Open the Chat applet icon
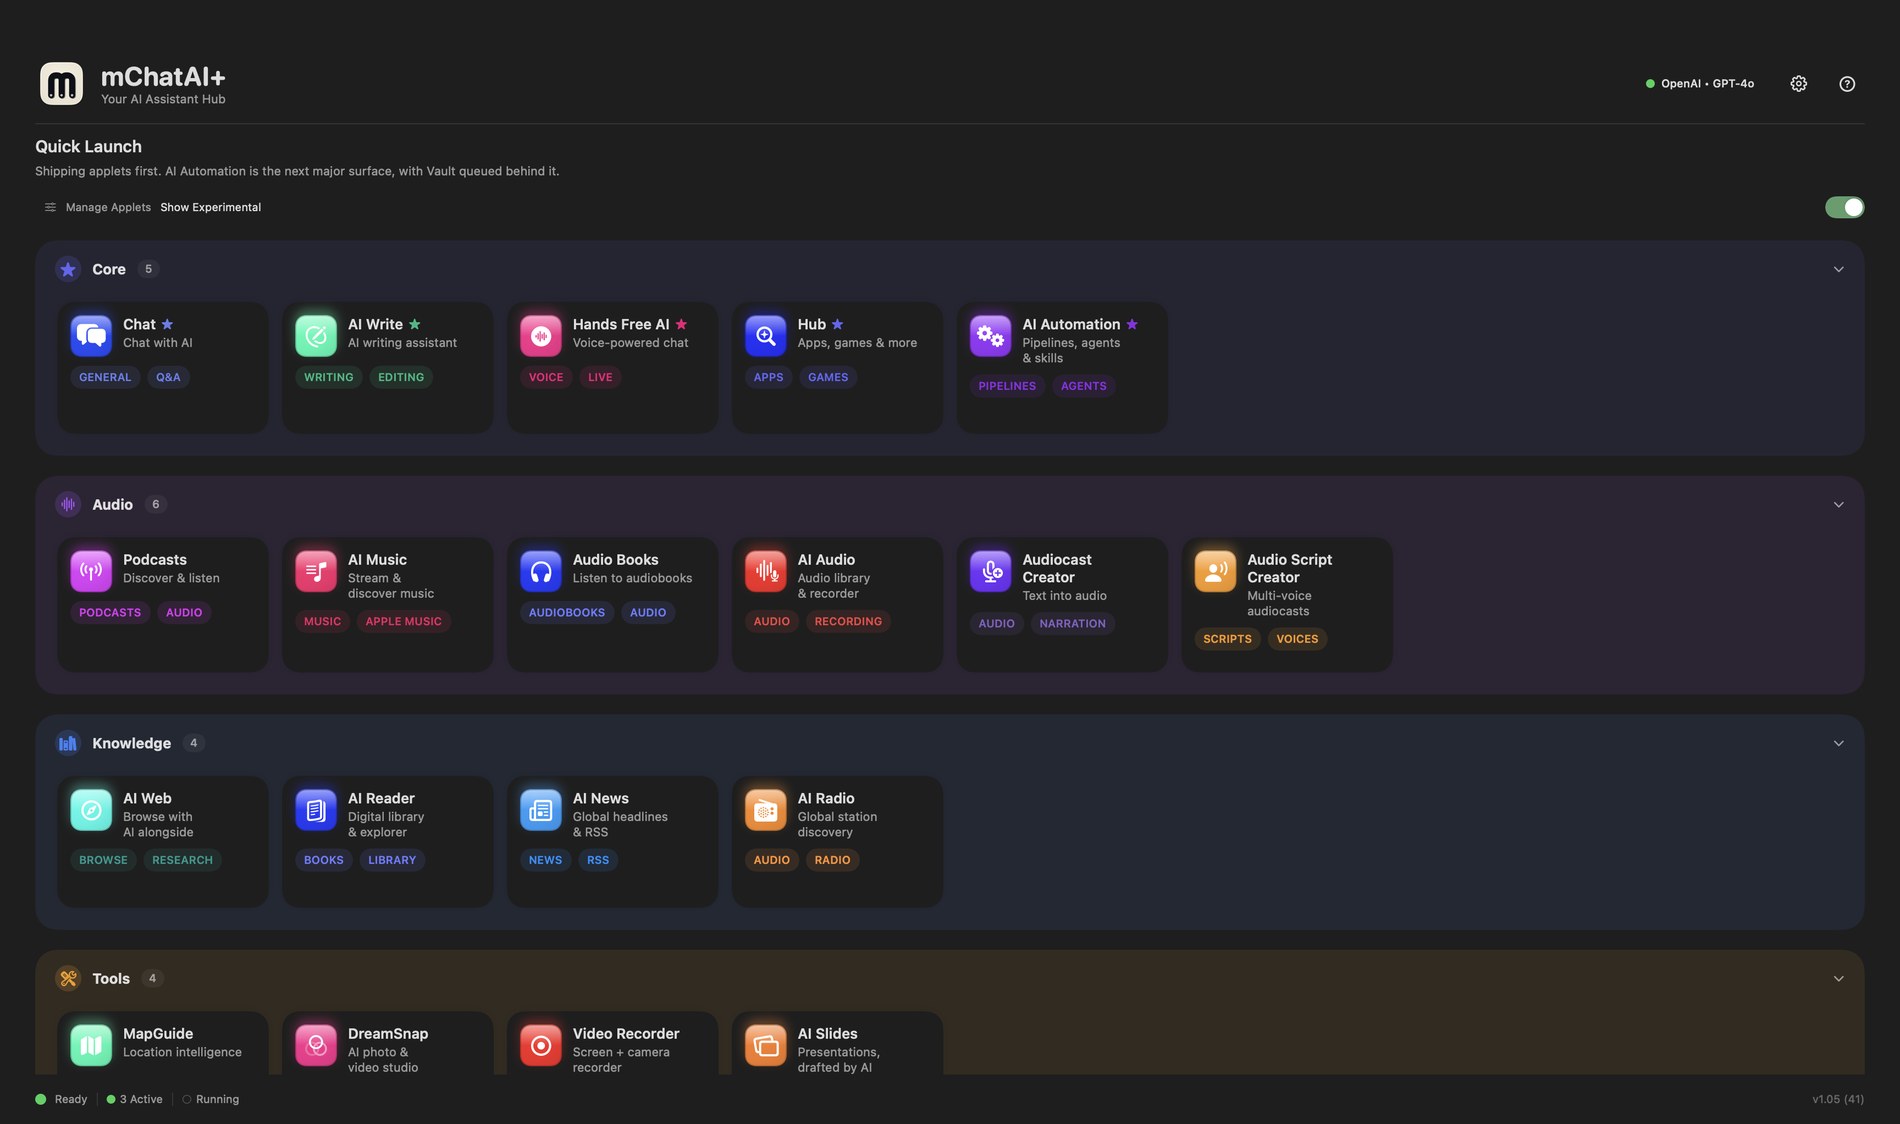Viewport: 1900px width, 1124px height. tap(91, 335)
